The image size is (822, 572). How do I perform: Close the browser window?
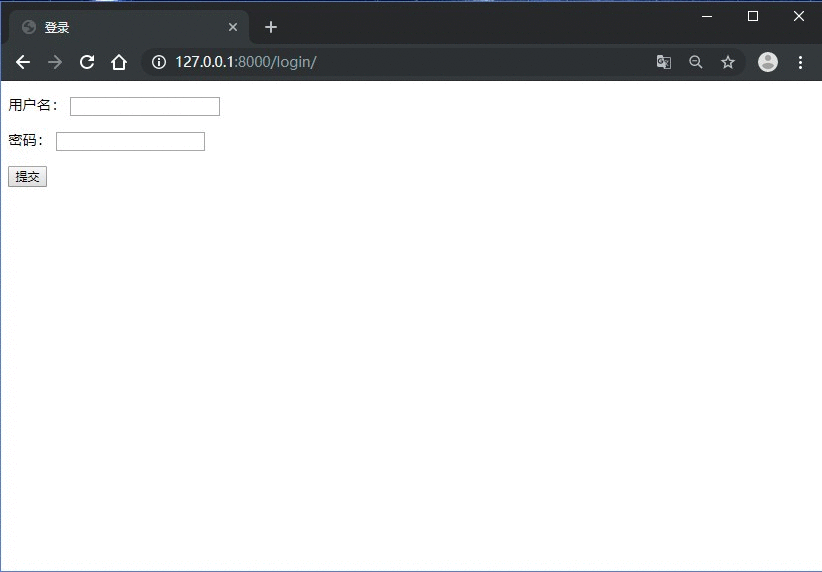coord(799,16)
